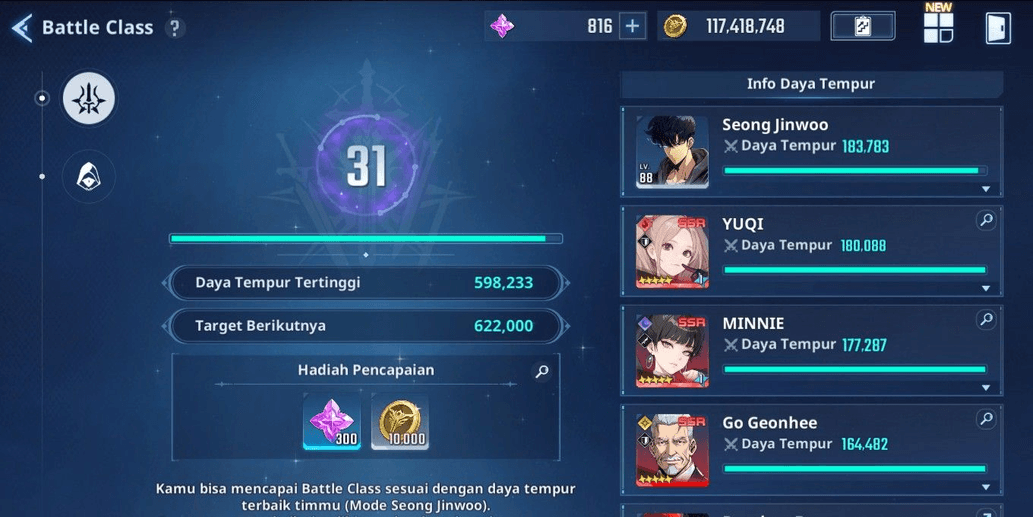
Task: Tap the exit door icon
Action: 998,28
